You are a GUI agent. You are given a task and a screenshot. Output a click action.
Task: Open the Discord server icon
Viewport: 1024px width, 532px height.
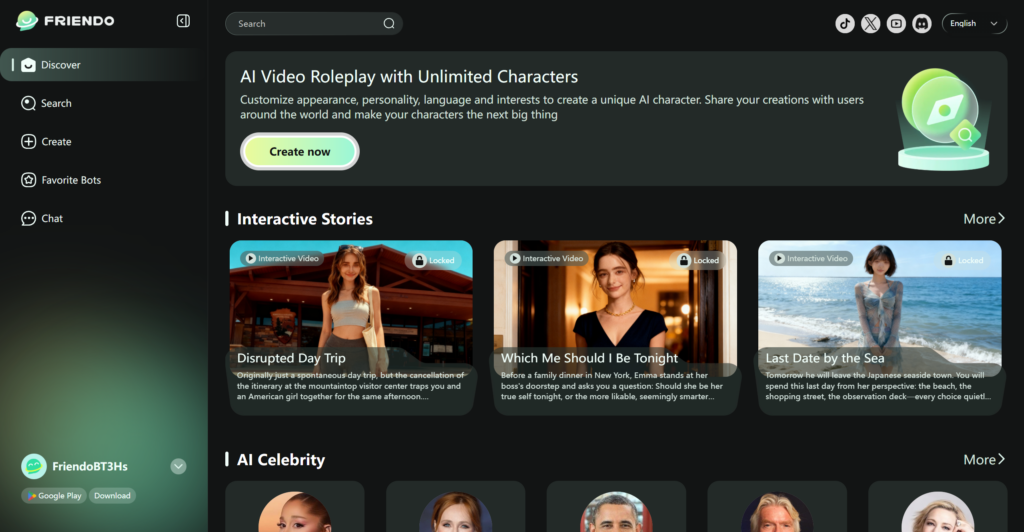click(x=921, y=23)
